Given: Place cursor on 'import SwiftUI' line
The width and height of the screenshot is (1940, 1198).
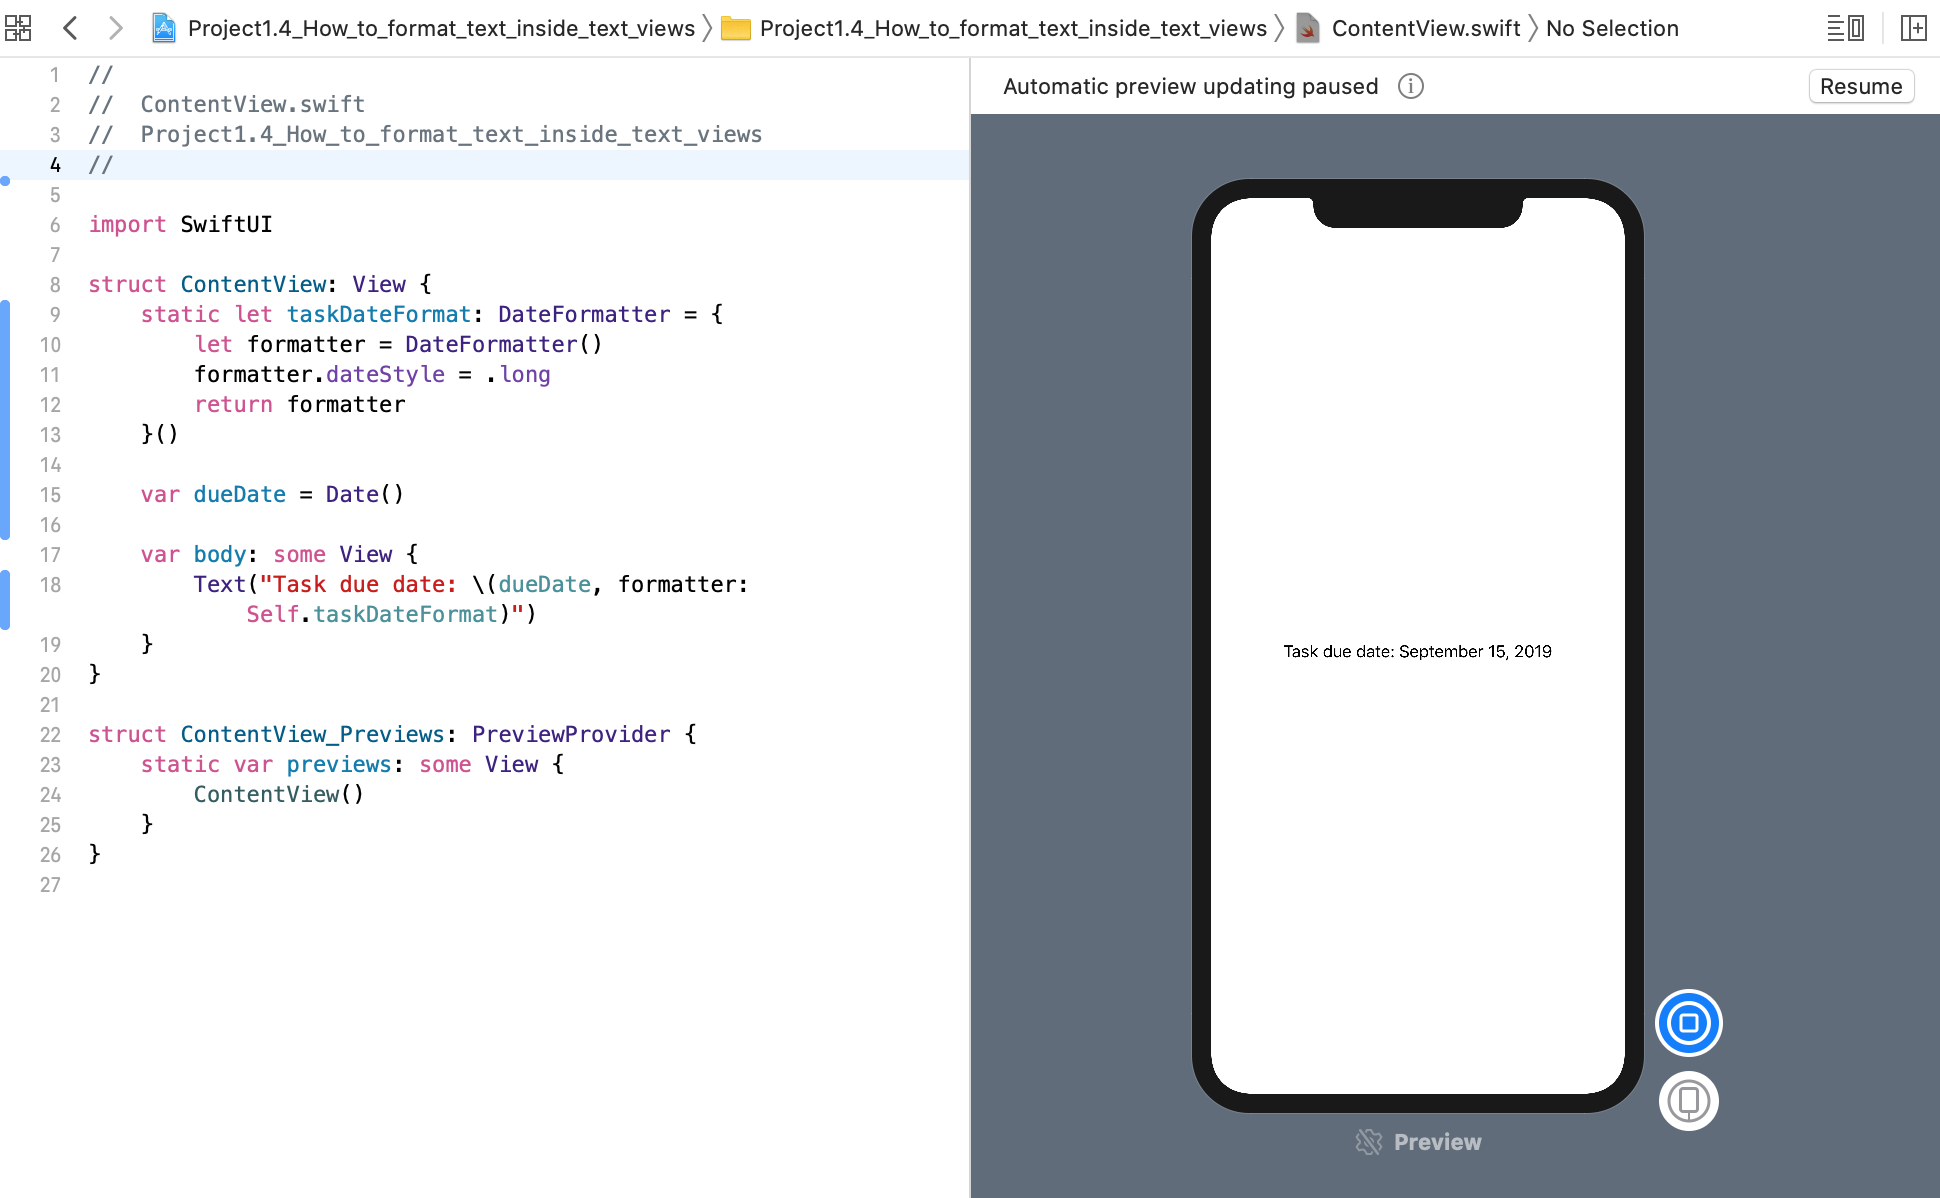Looking at the screenshot, I should (180, 224).
